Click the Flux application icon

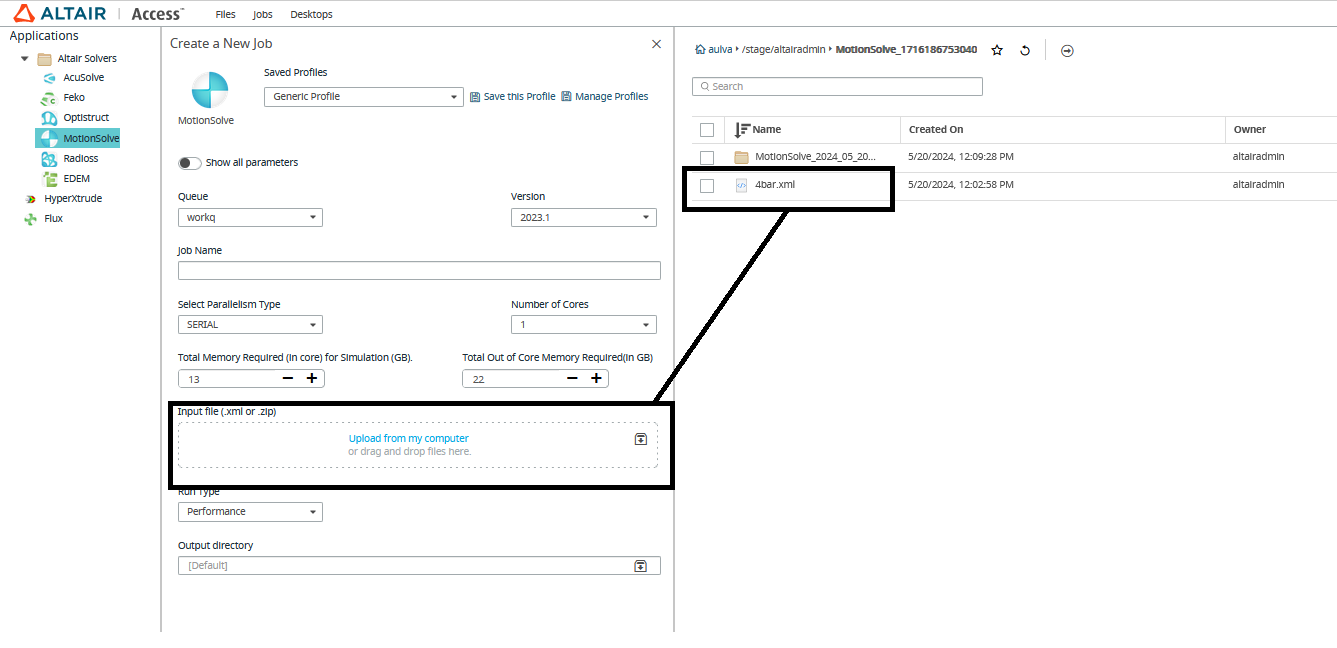(x=30, y=218)
